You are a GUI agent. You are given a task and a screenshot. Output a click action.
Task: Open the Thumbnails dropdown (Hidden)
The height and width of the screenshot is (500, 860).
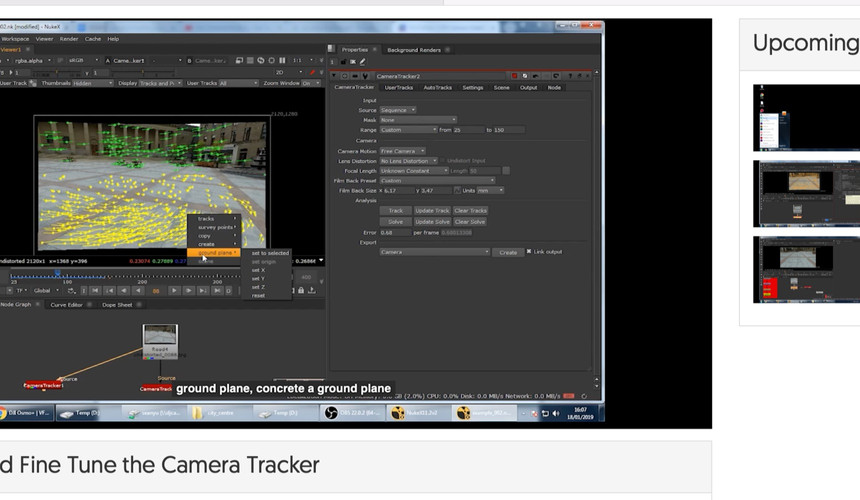tap(92, 83)
